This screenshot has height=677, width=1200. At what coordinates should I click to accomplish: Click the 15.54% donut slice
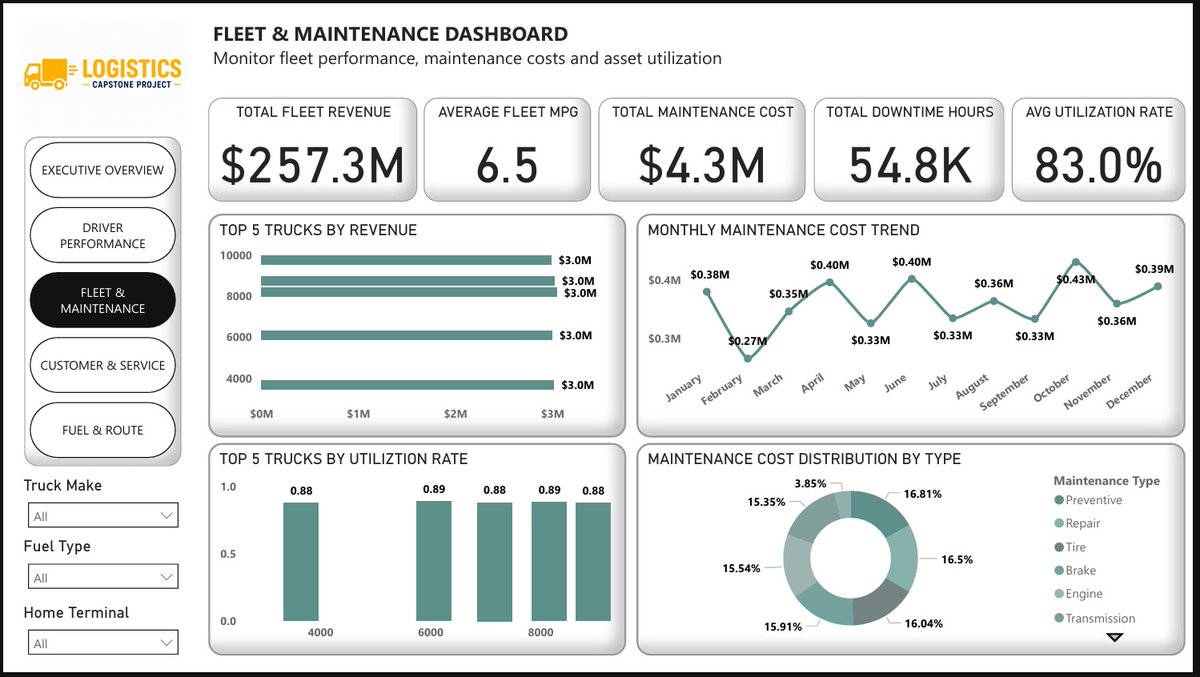click(x=798, y=564)
